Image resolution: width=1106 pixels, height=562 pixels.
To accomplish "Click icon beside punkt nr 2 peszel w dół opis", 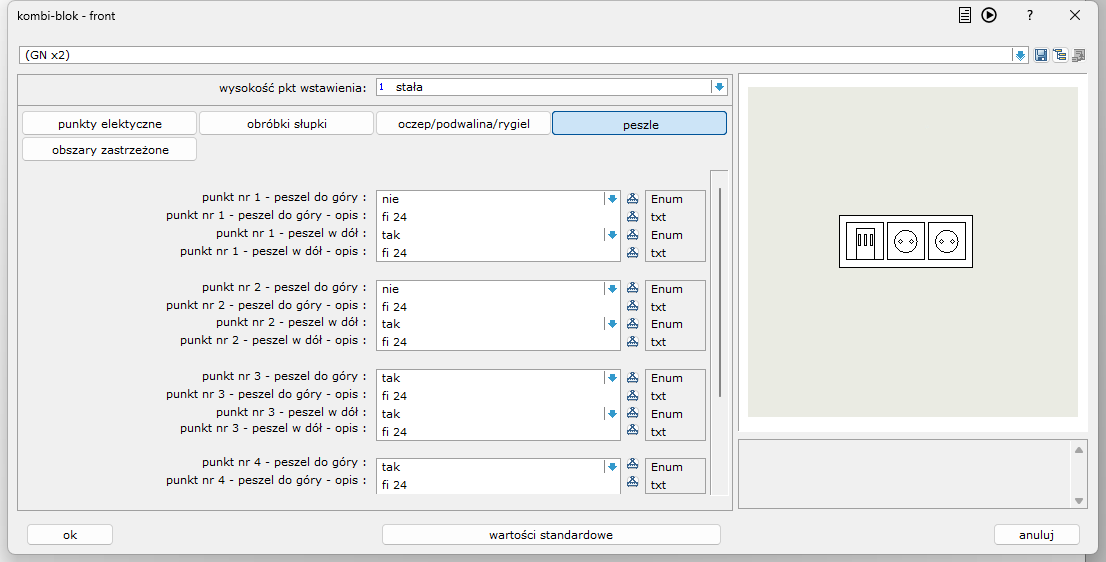I will (x=632, y=342).
